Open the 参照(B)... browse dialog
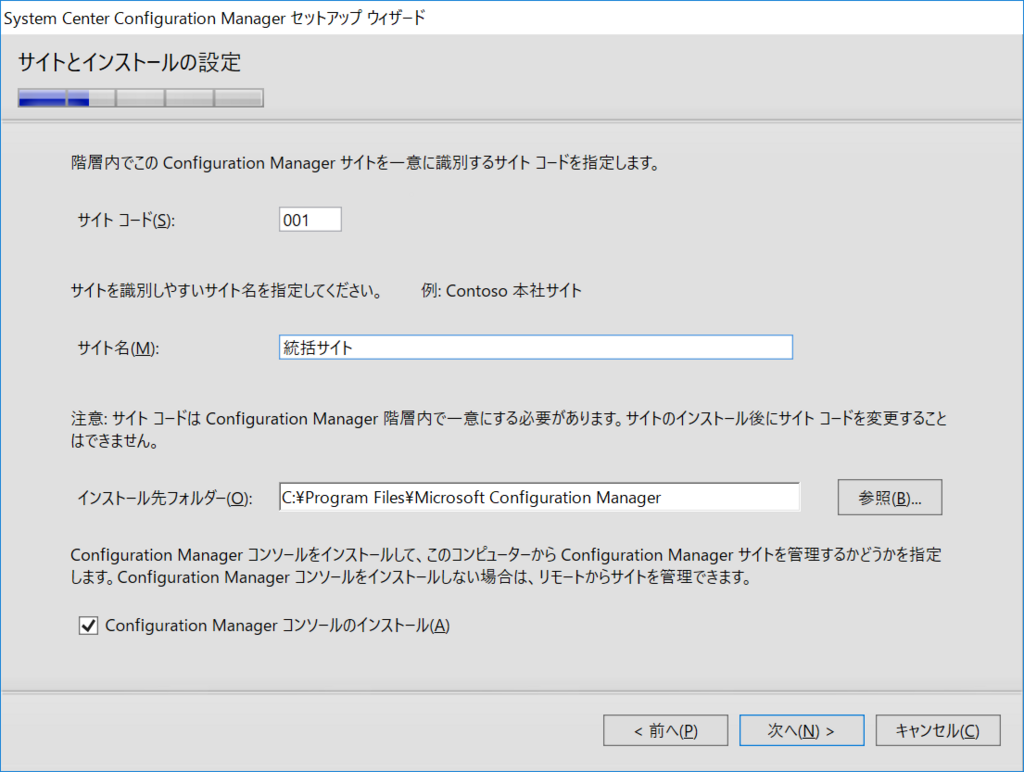Image resolution: width=1024 pixels, height=772 pixels. 889,498
